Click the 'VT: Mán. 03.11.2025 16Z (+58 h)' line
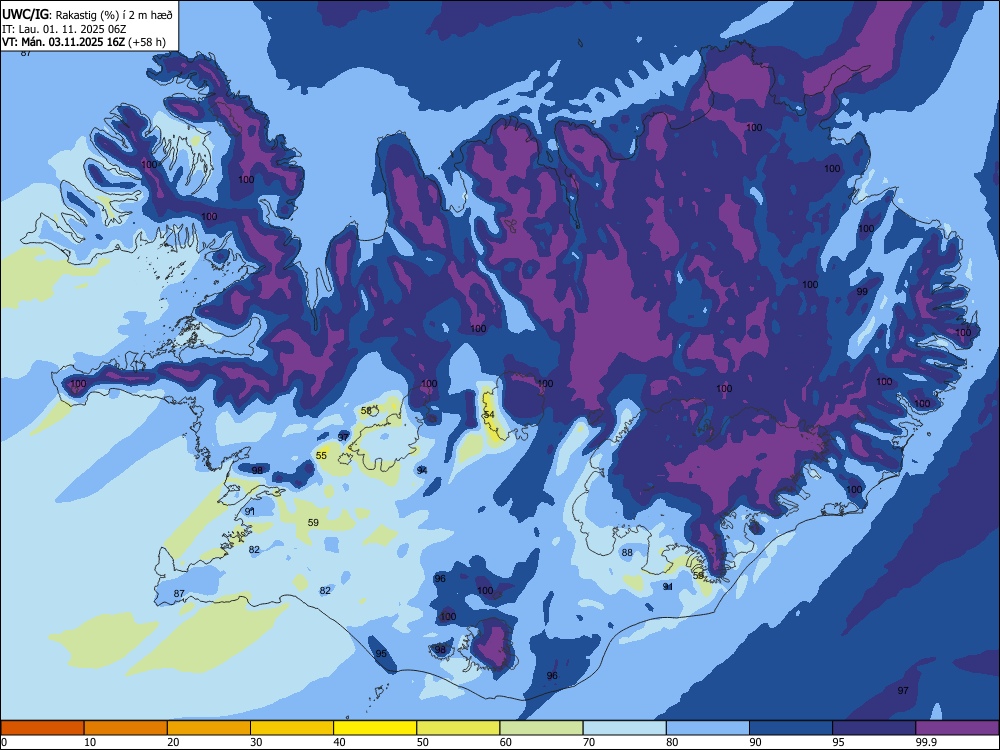 click(x=84, y=42)
